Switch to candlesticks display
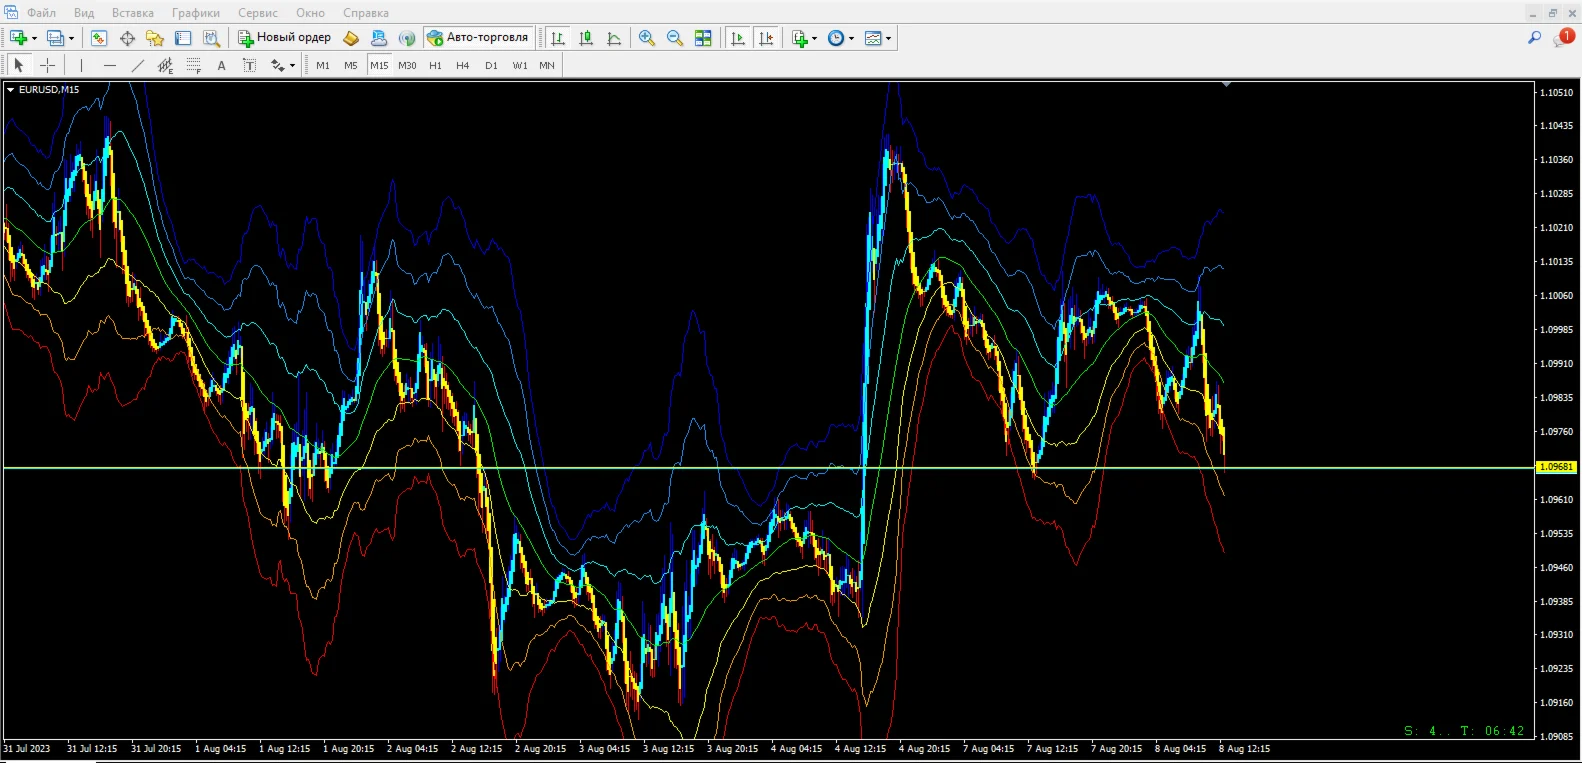 586,38
